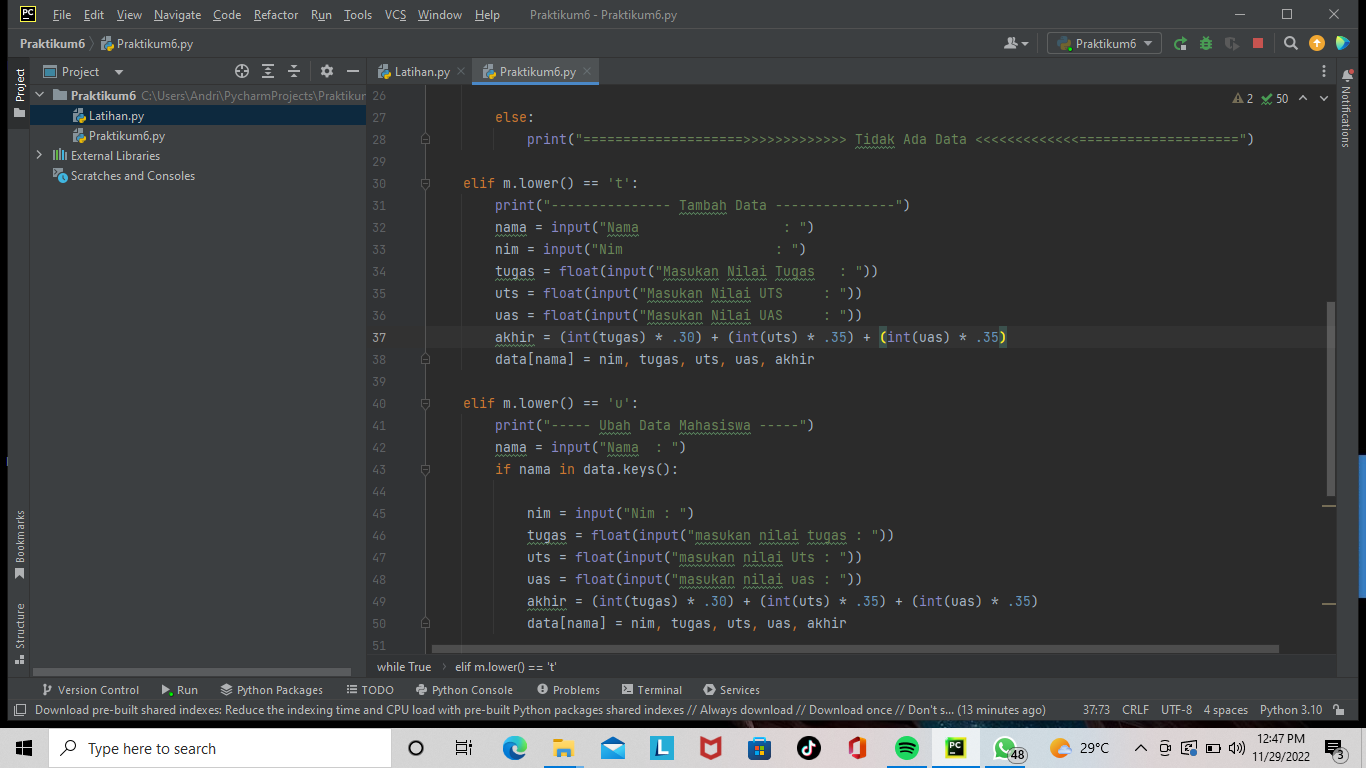Open Spotify from the taskbar
Image resolution: width=1366 pixels, height=768 pixels.
click(906, 747)
